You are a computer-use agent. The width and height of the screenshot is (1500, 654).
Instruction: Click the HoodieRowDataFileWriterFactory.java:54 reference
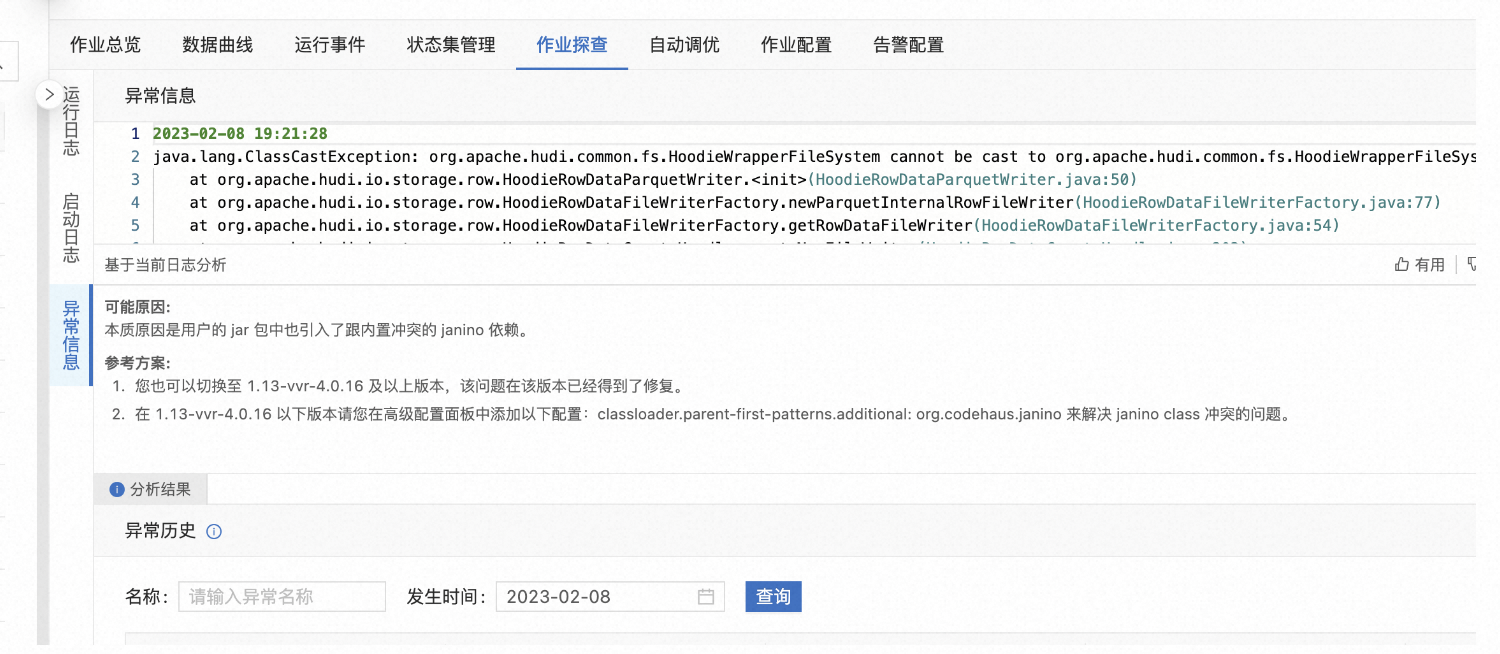click(x=1158, y=226)
